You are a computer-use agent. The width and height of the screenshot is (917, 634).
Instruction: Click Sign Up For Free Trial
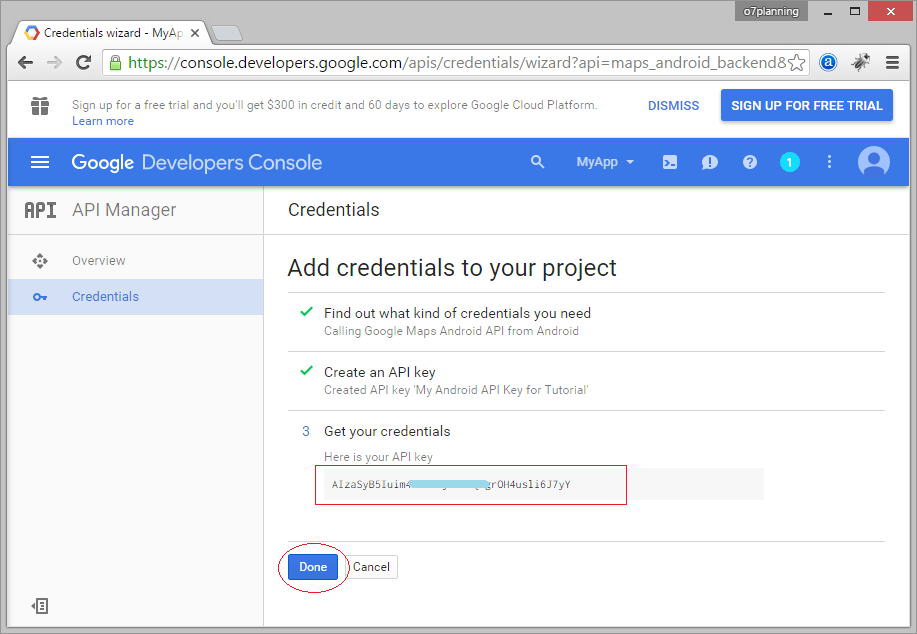(x=806, y=105)
